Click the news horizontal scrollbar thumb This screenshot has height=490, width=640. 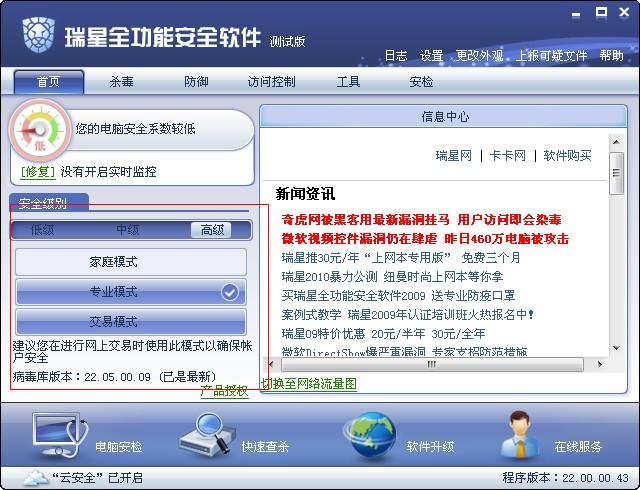tap(432, 364)
